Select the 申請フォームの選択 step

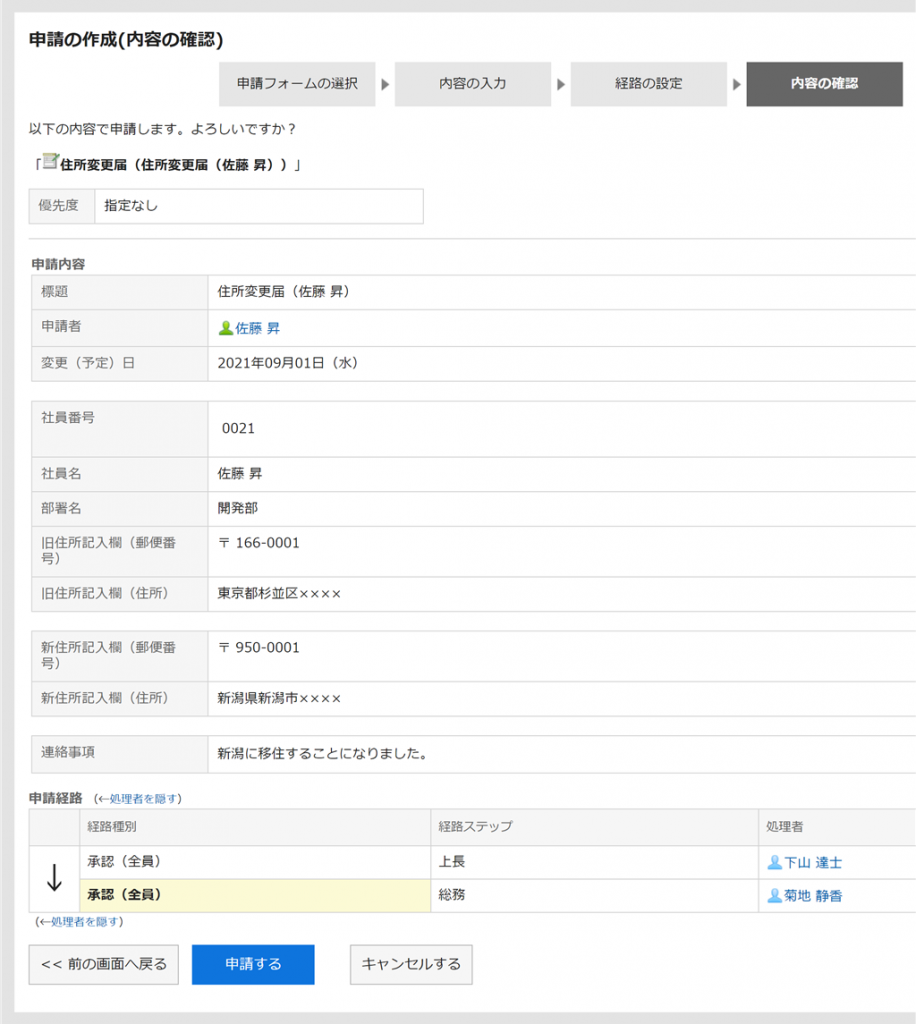[x=297, y=84]
